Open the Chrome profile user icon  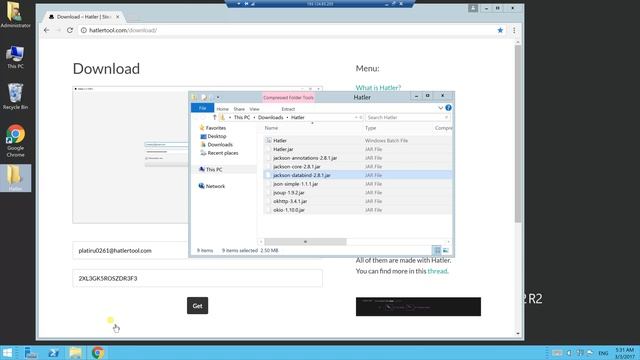click(473, 8)
